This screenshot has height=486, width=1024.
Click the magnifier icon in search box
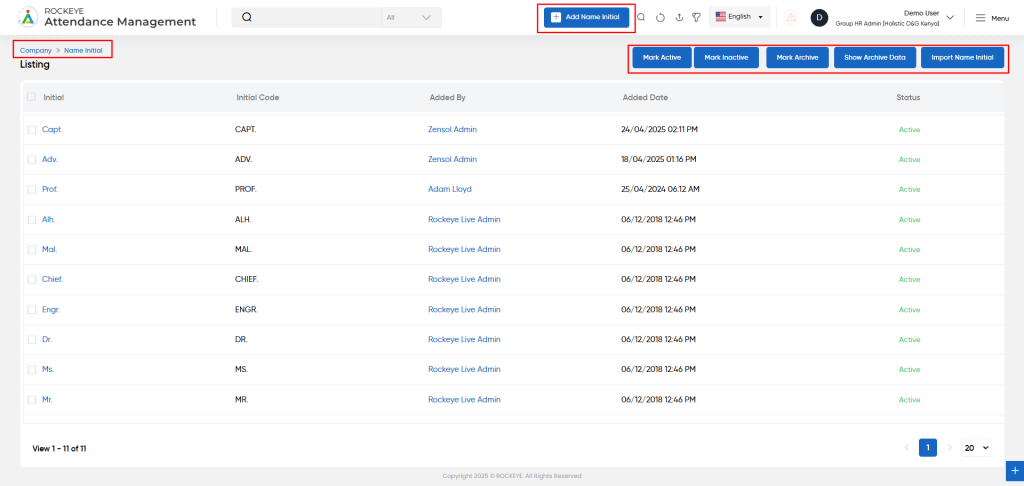point(247,18)
